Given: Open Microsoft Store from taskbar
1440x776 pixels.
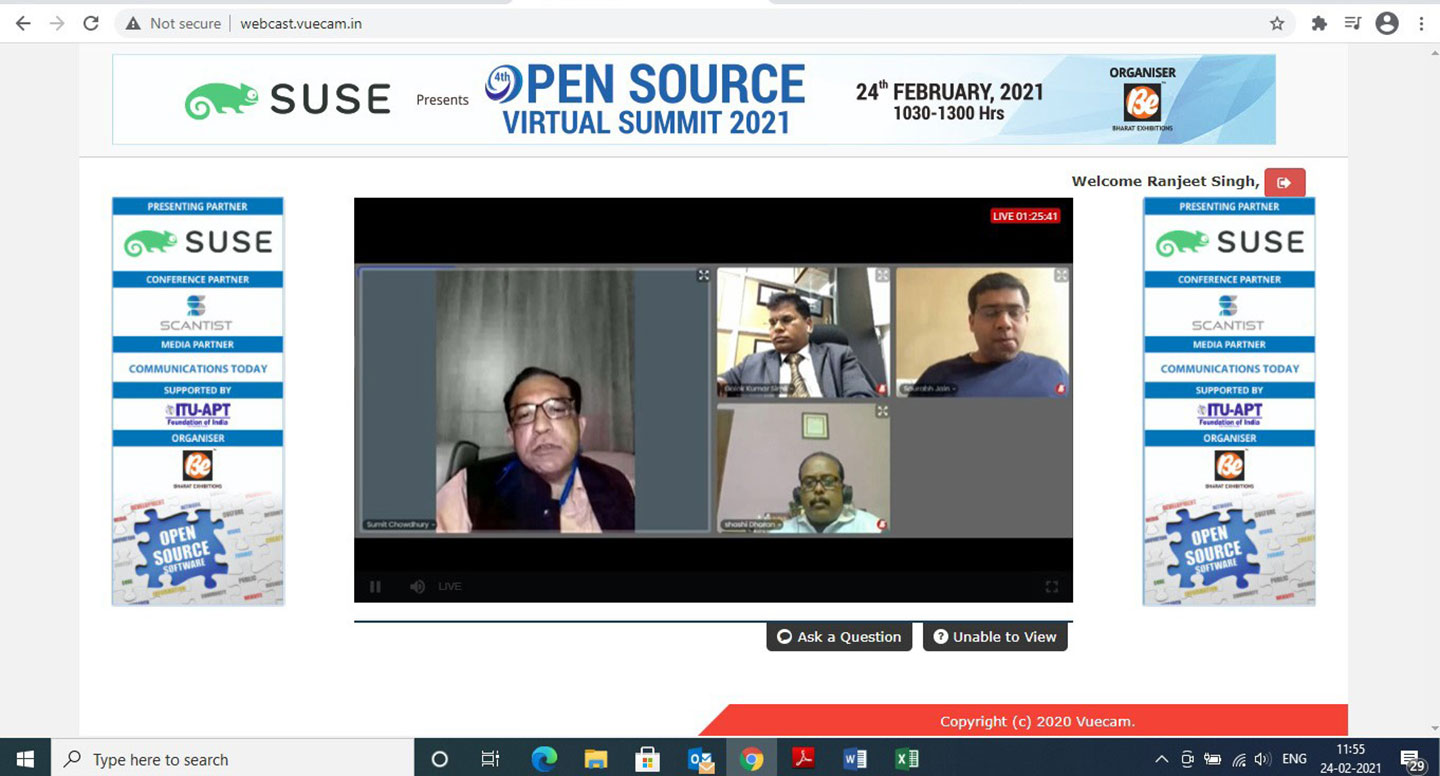Looking at the screenshot, I should [648, 759].
